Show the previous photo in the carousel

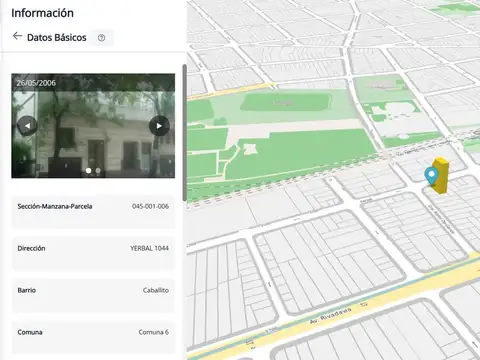[27, 126]
